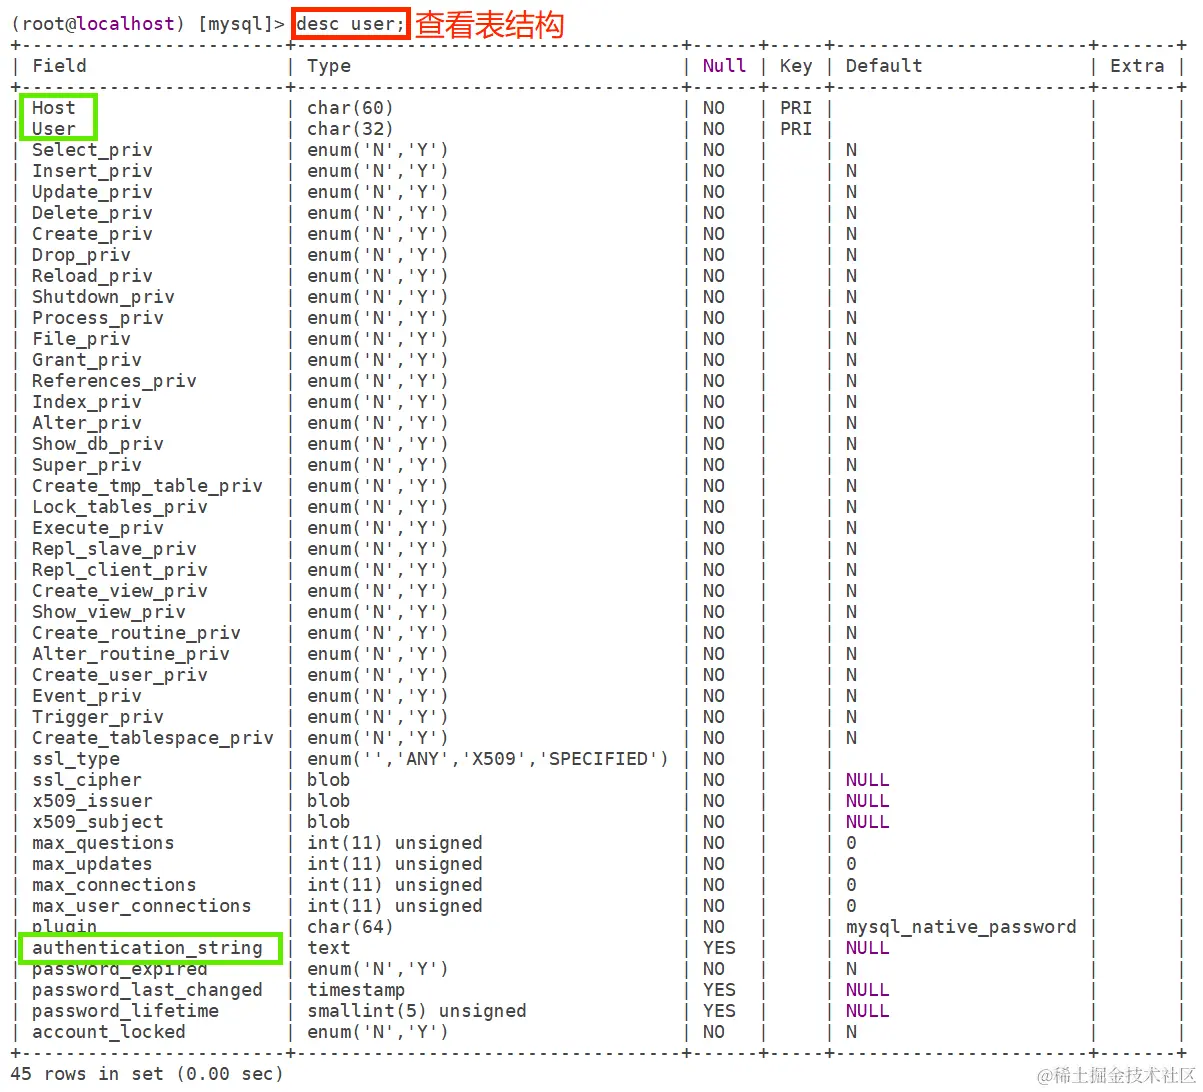
Task: Select the 'max_user_connections' field
Action: click(x=142, y=906)
